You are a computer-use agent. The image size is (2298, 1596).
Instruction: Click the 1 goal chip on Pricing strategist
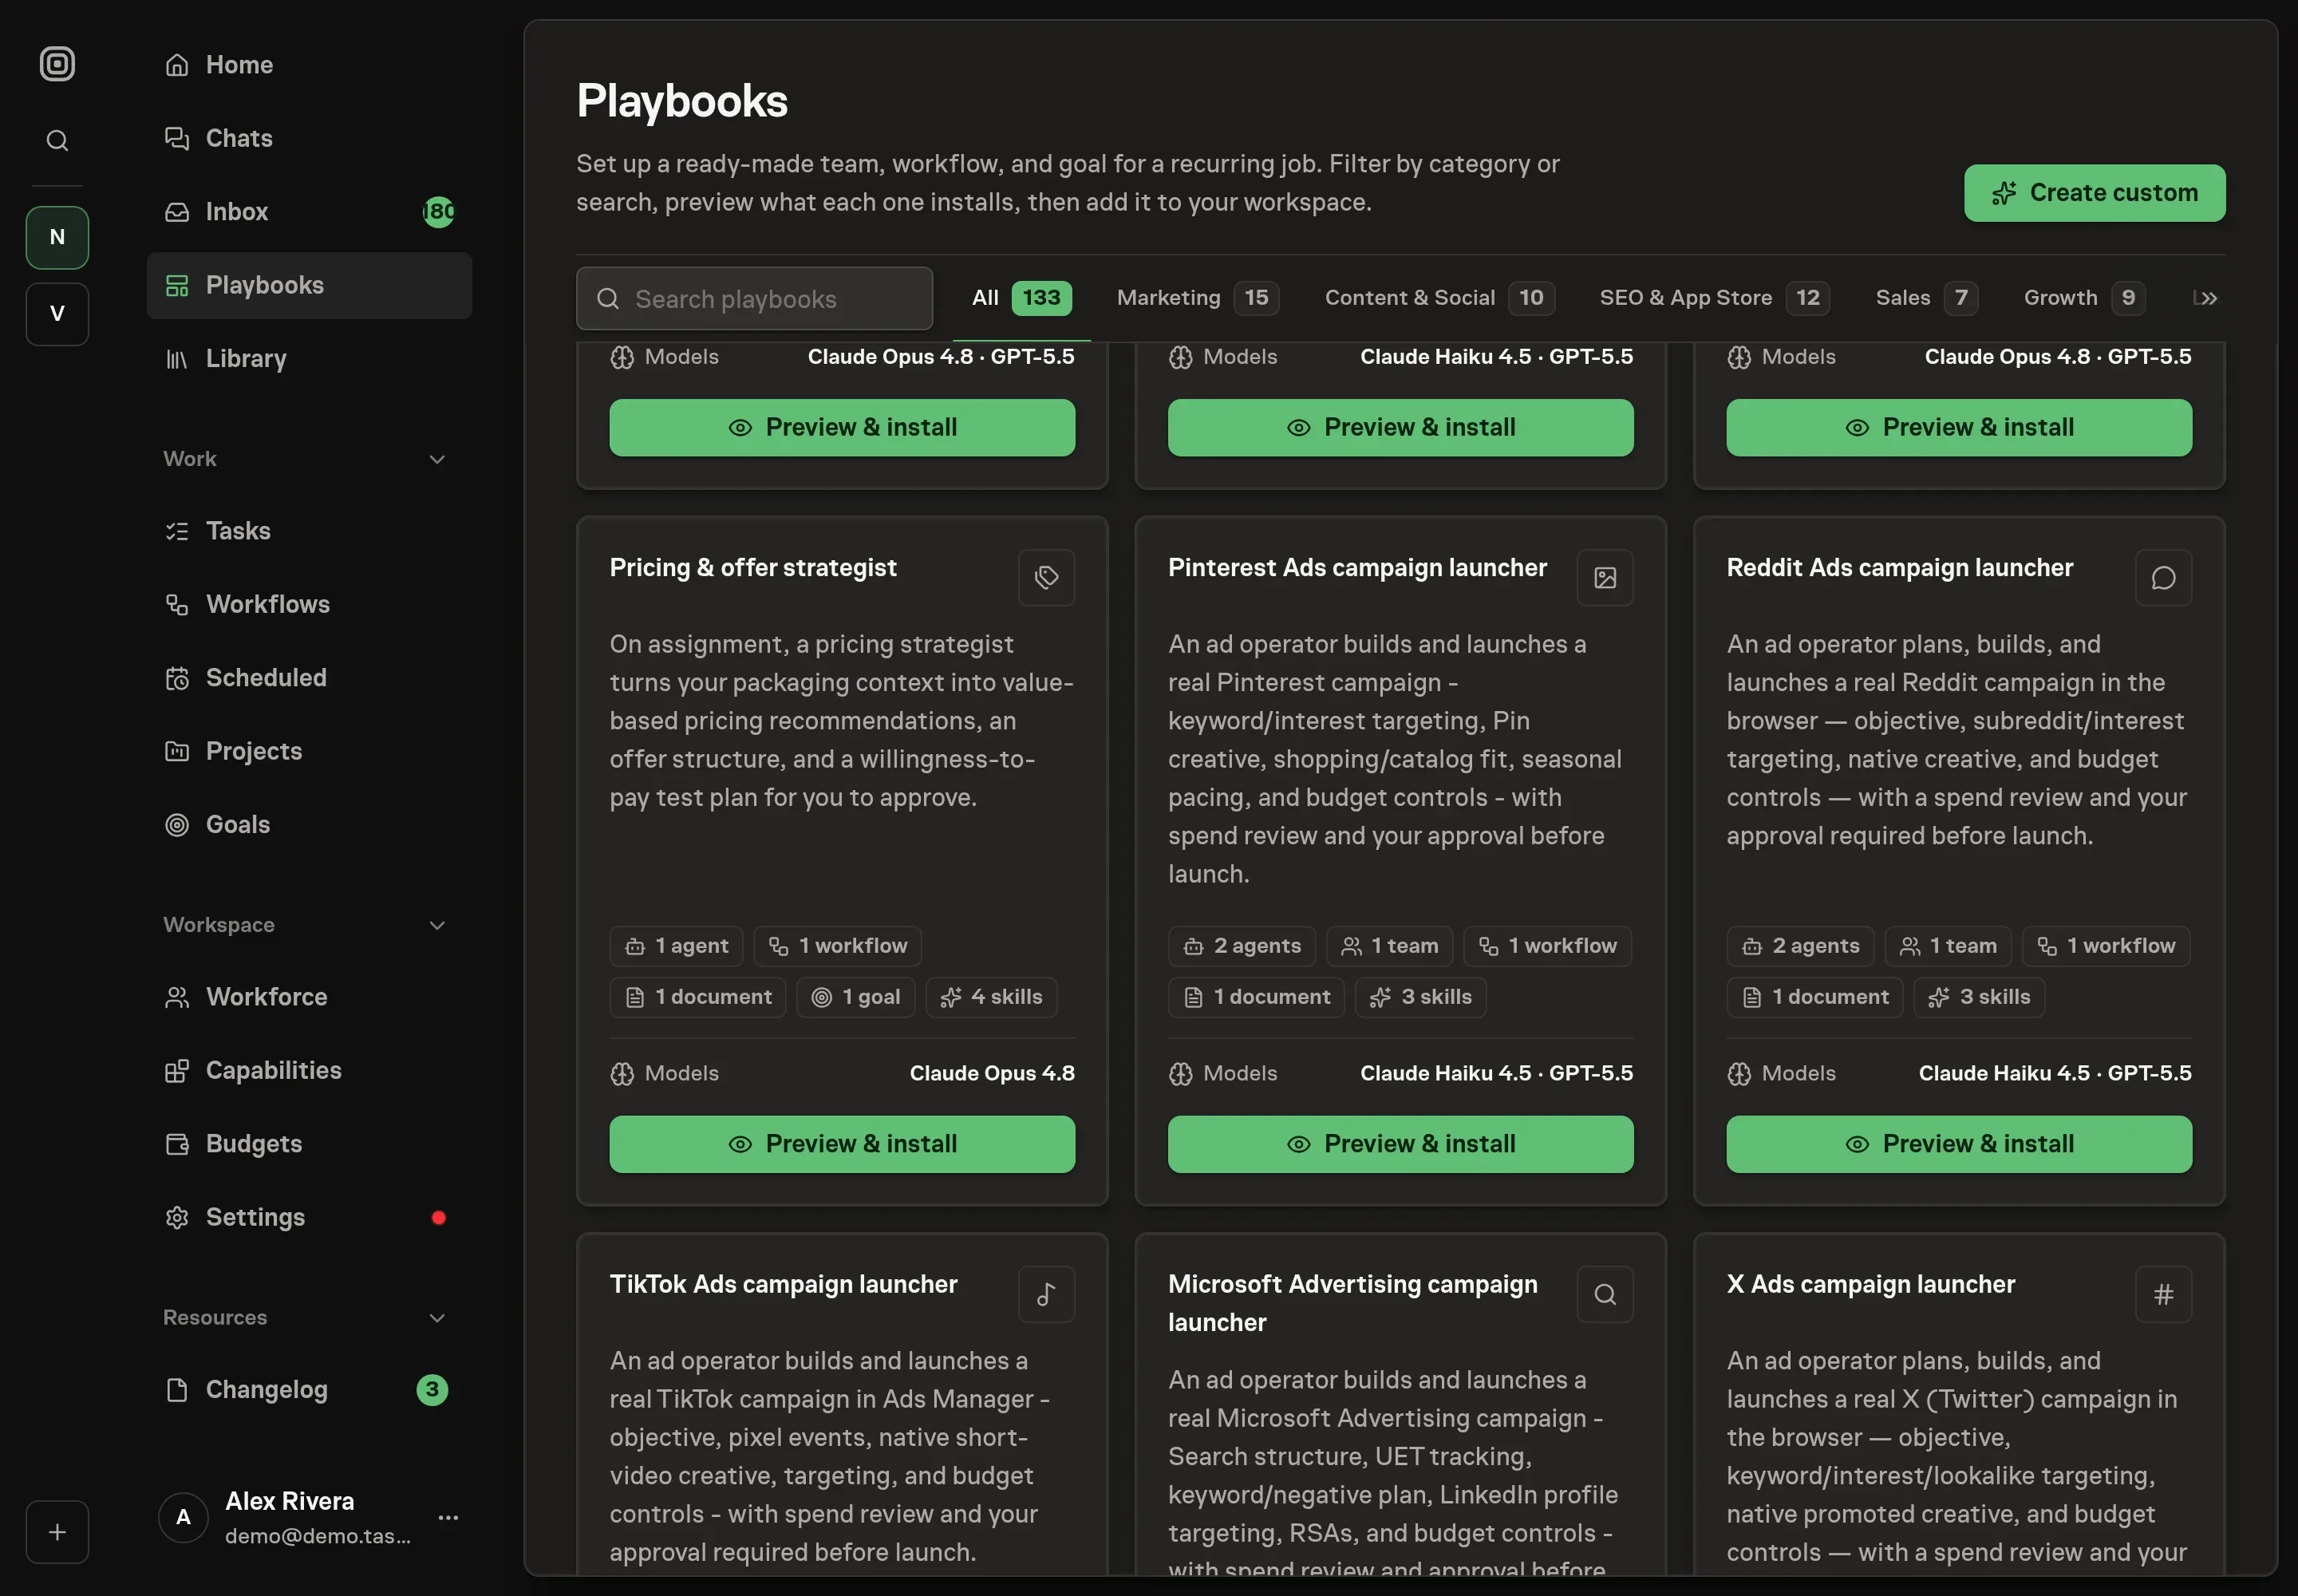[x=855, y=997]
